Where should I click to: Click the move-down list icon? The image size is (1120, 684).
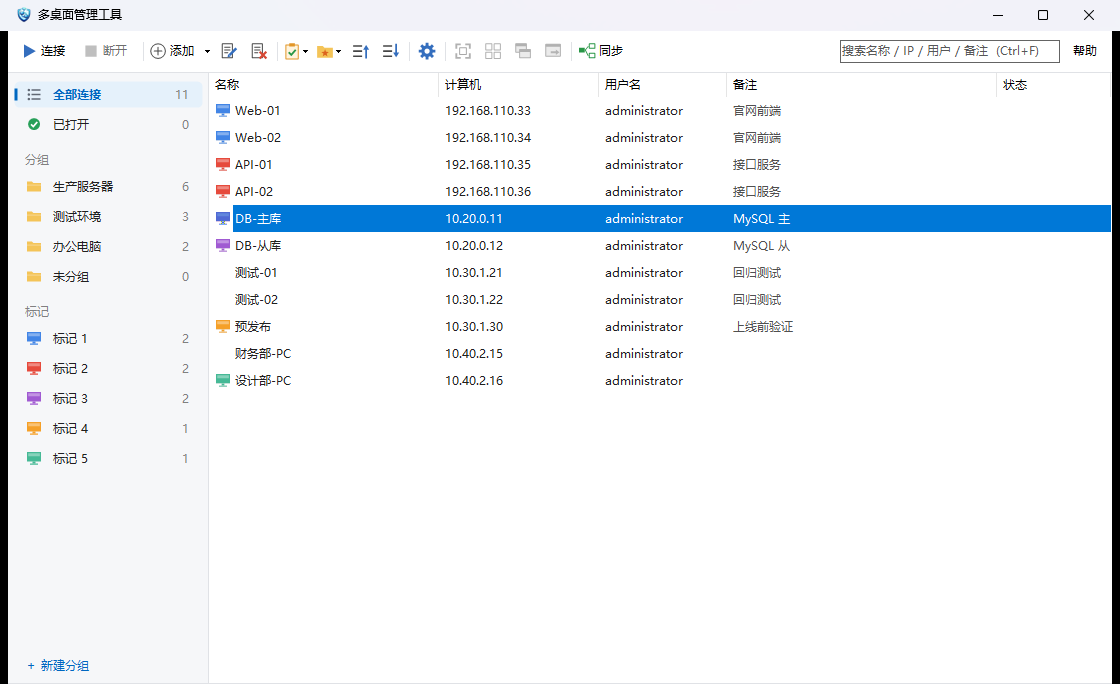[391, 51]
